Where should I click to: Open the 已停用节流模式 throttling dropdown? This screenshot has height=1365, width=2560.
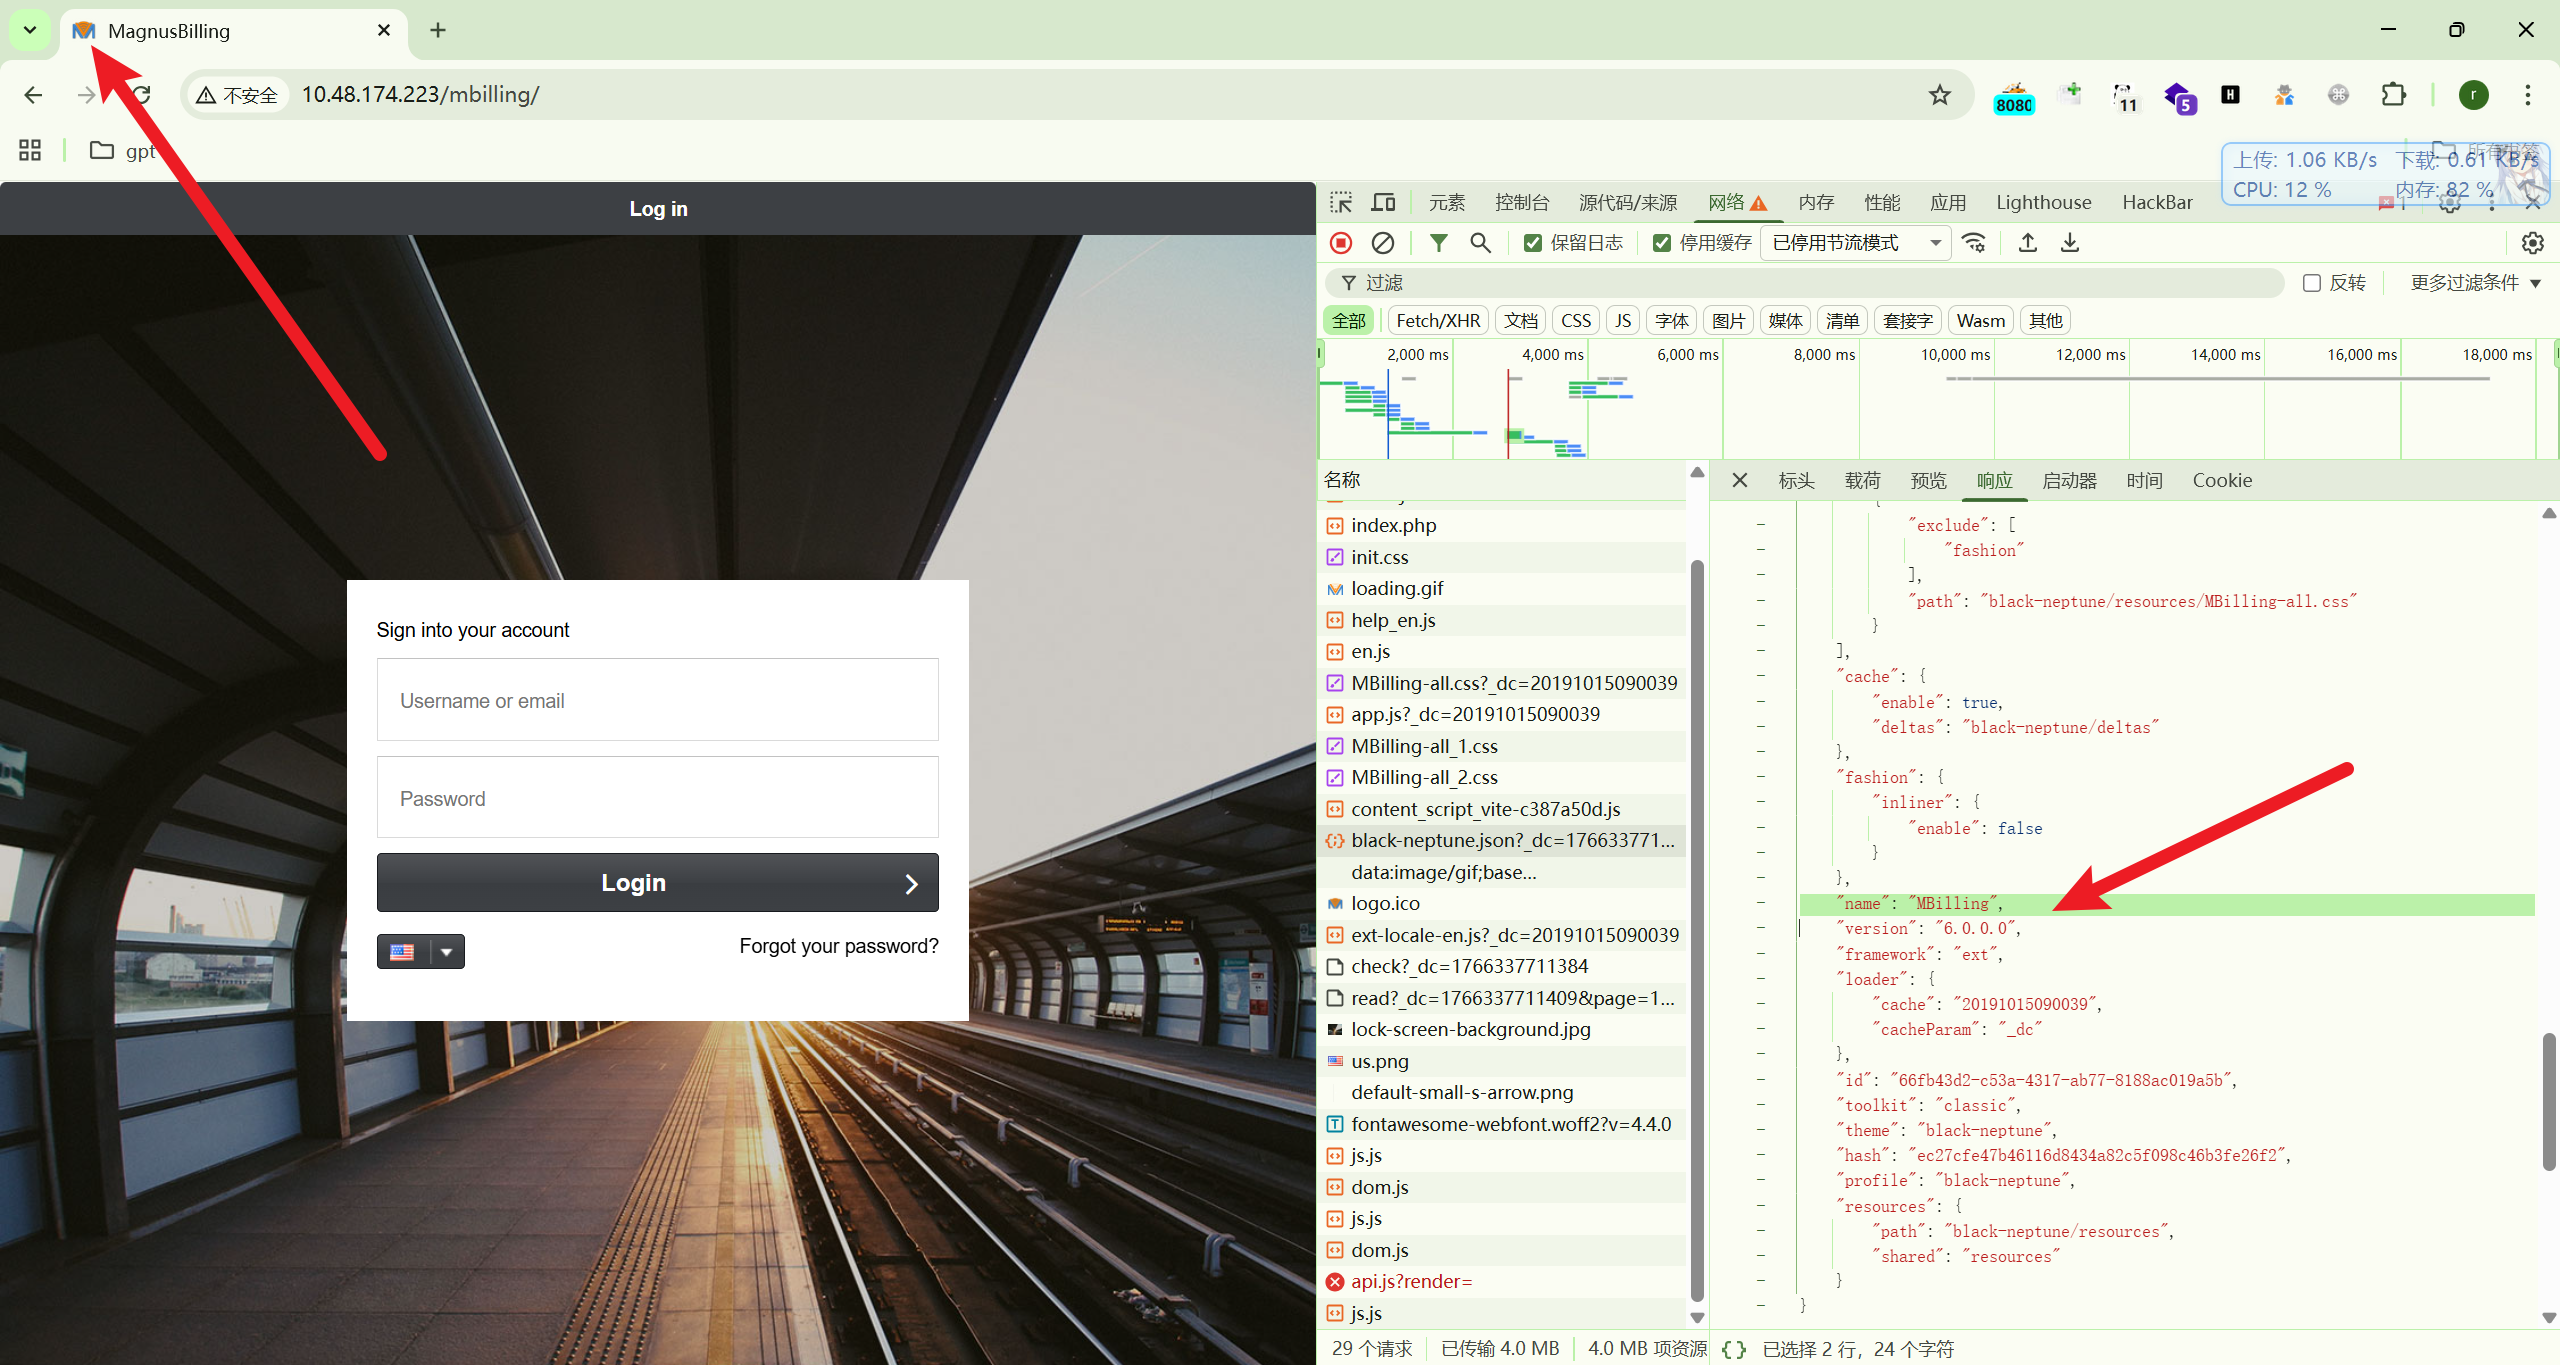(1855, 243)
